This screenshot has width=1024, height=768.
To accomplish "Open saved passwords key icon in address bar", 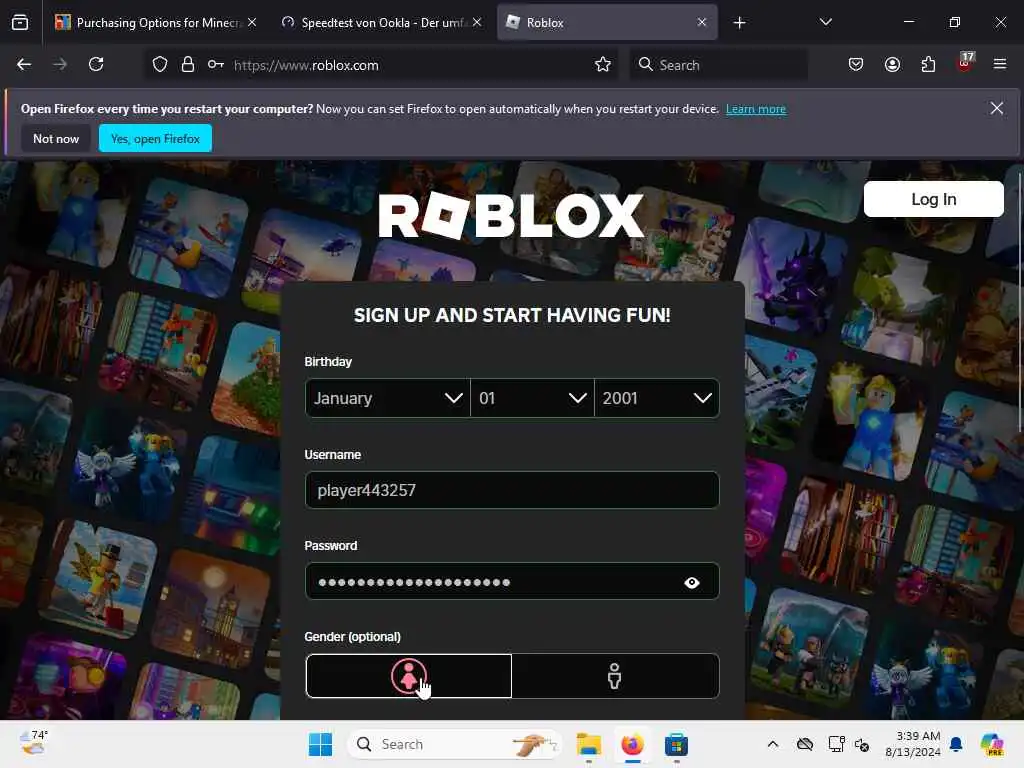I will pos(216,65).
